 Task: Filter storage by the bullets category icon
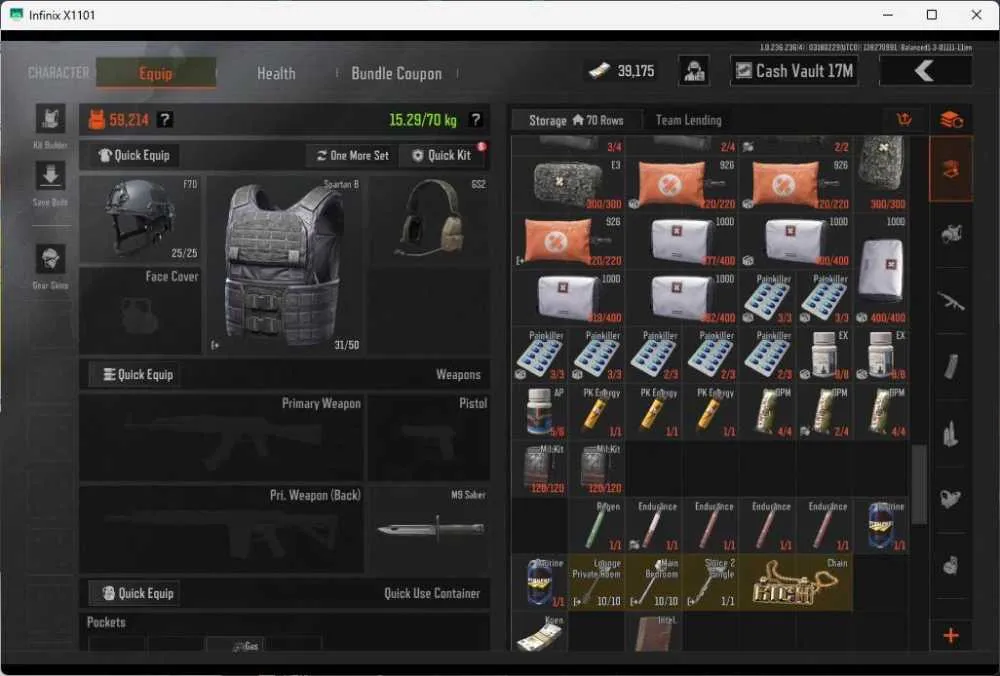click(951, 433)
